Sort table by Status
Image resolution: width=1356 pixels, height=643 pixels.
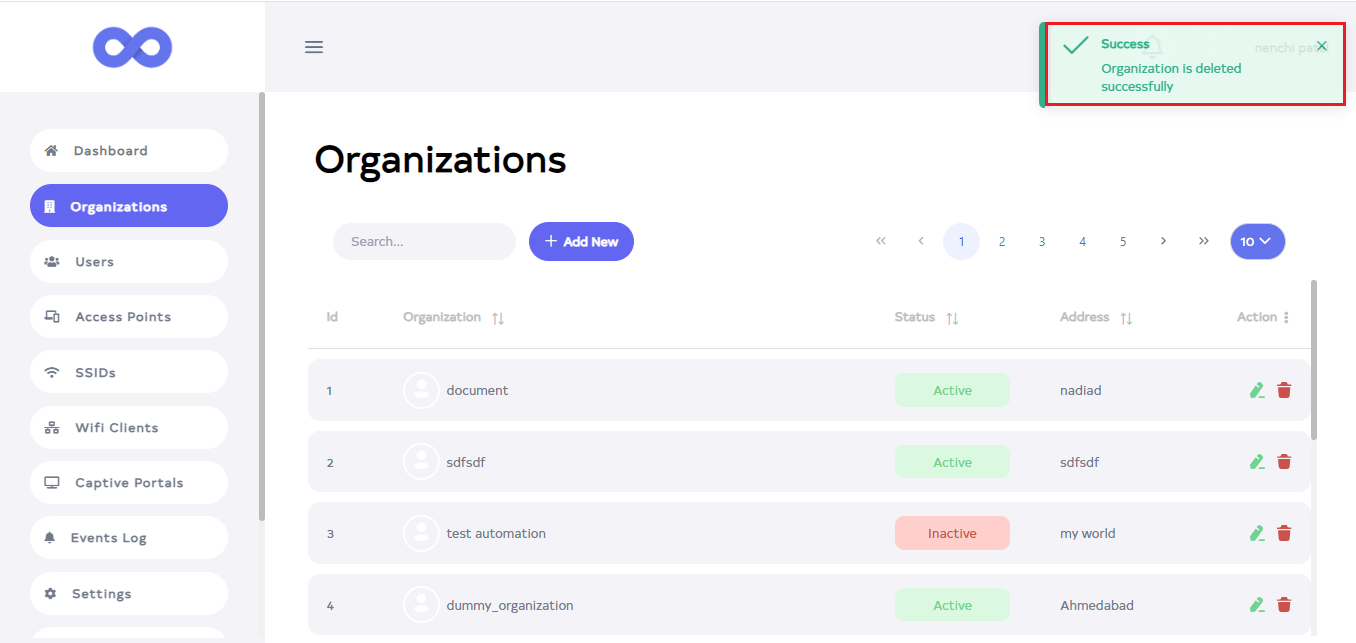pos(952,318)
